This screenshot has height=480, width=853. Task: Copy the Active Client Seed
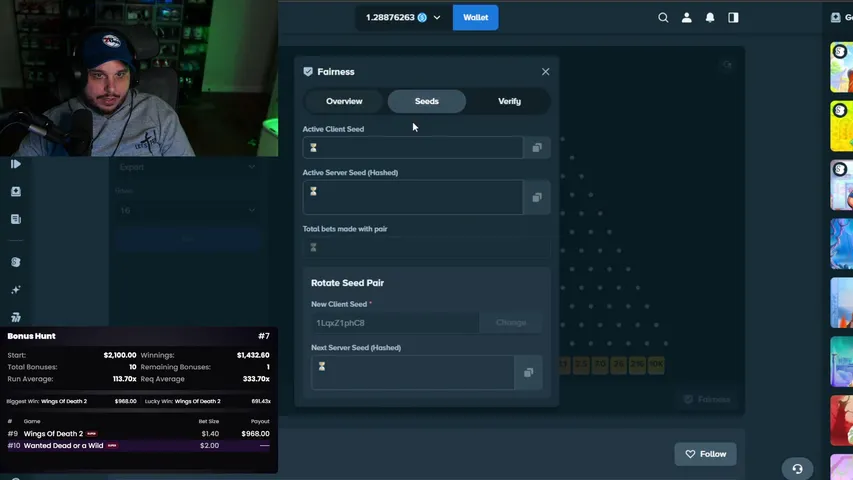pyautogui.click(x=537, y=147)
